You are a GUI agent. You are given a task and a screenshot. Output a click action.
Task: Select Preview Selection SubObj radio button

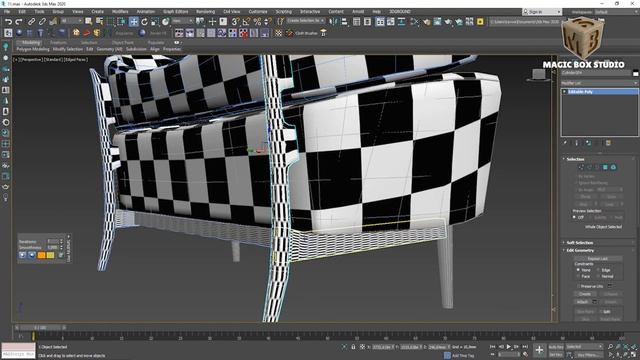[591, 218]
